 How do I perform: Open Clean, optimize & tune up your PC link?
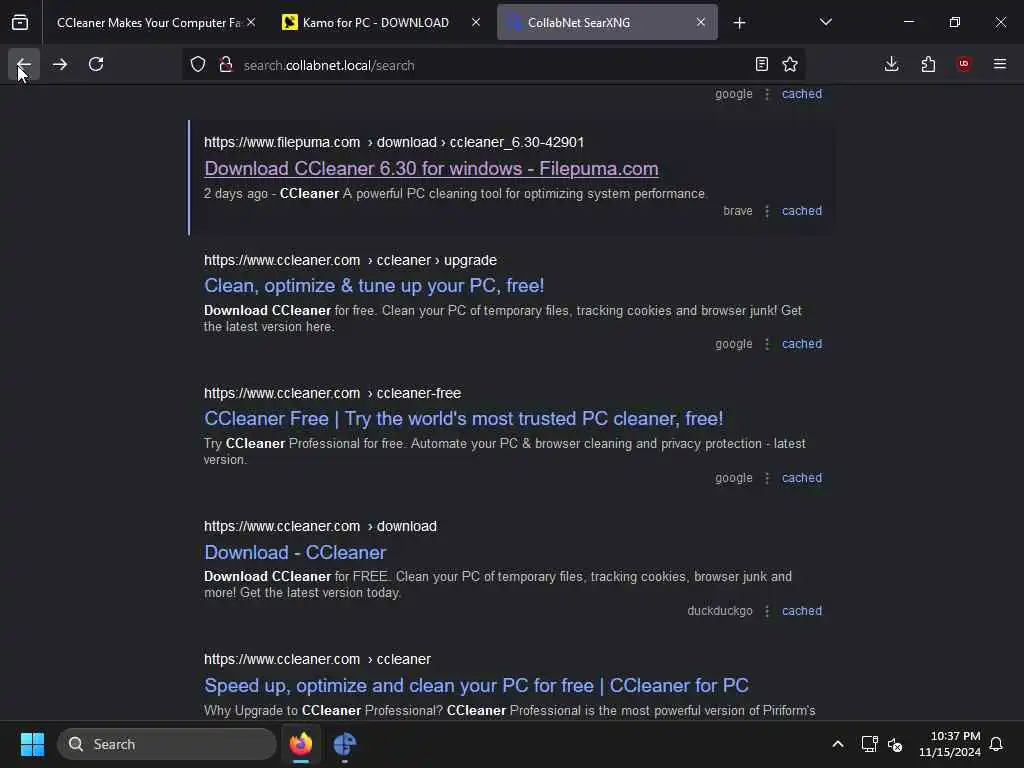click(374, 285)
